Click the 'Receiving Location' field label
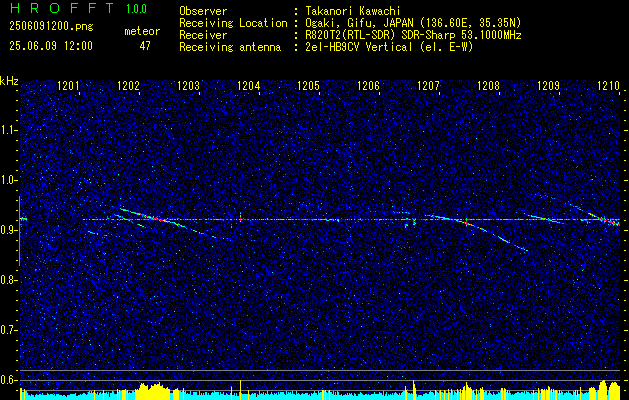This screenshot has width=629, height=400. coord(233,23)
